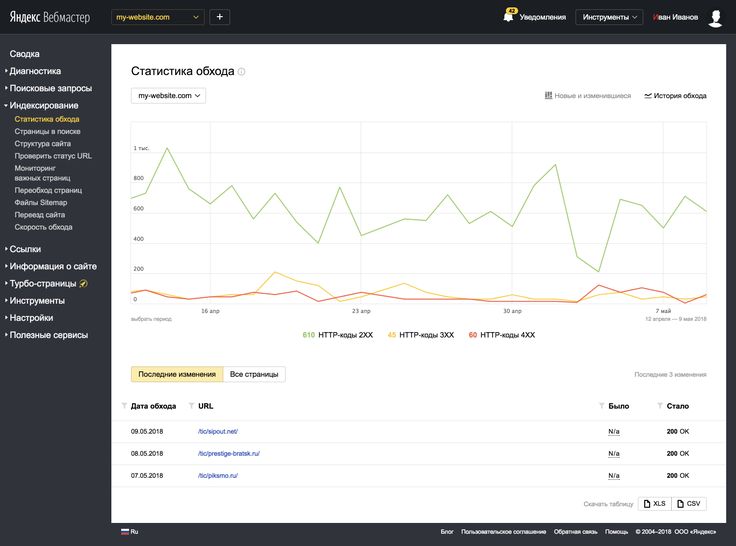Switch to the Новые и изменившиеся view

588,96
